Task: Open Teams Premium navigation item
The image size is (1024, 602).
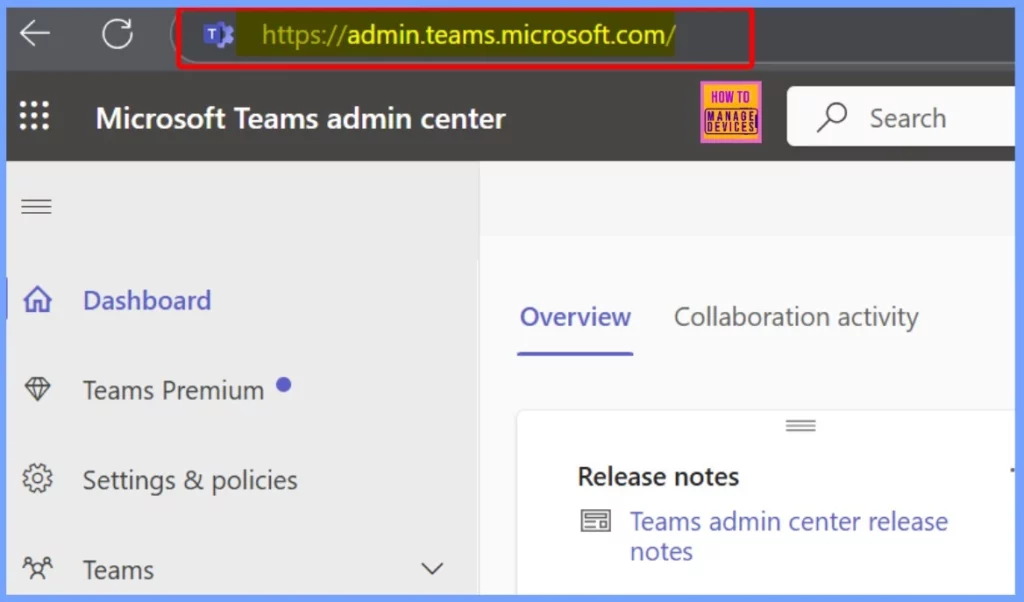Action: pos(173,390)
